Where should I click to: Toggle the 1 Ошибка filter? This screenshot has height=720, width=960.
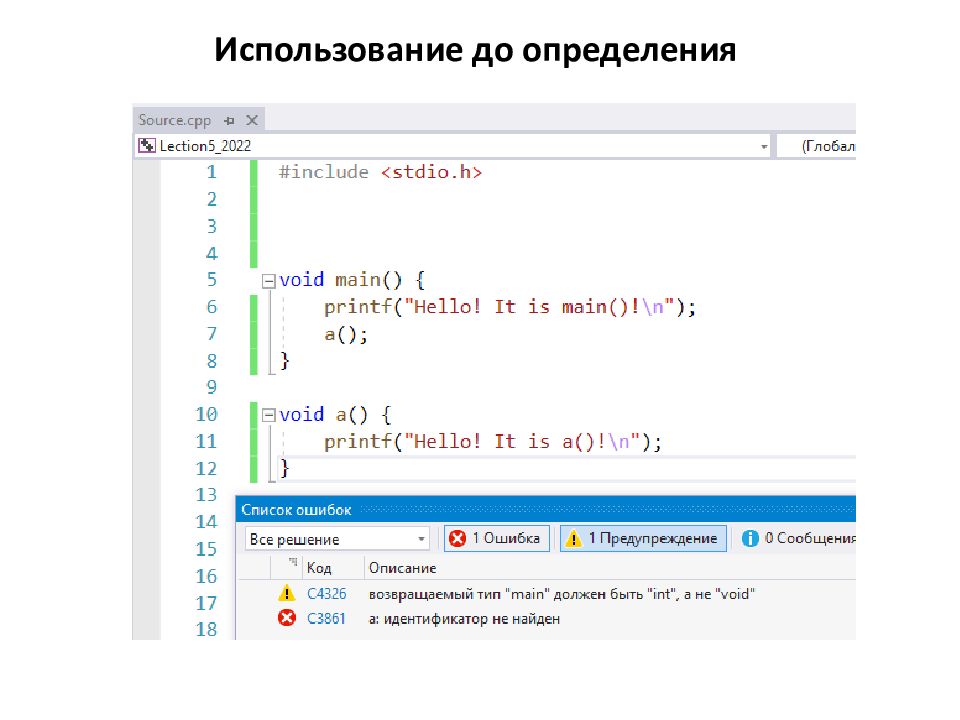(497, 538)
